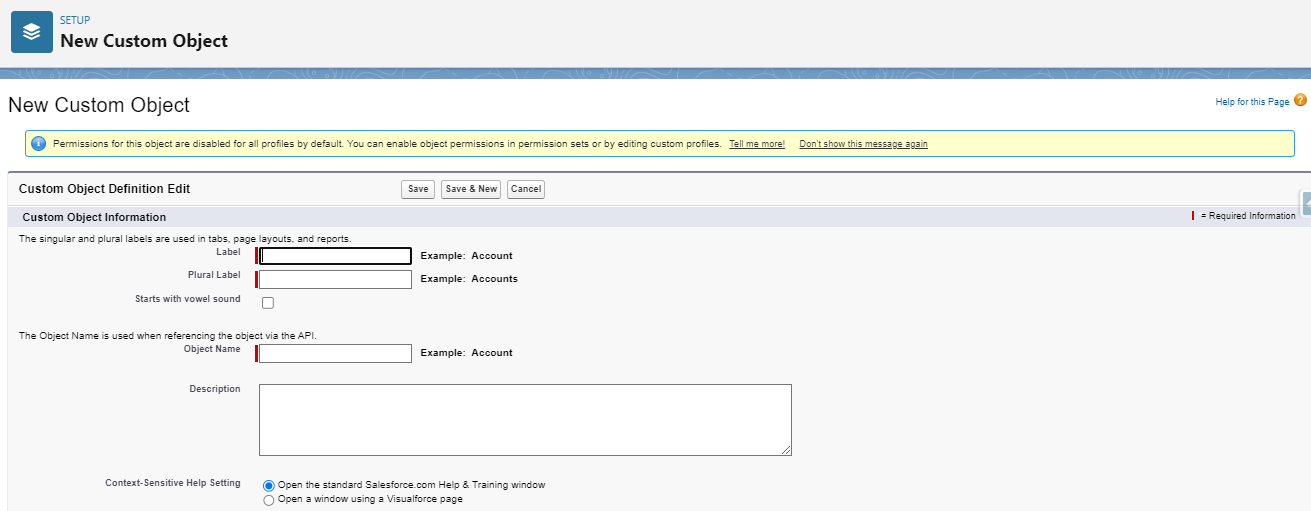1311x511 pixels.
Task: Select the standard Salesforce.com Help & Training radio option
Action: 268,485
